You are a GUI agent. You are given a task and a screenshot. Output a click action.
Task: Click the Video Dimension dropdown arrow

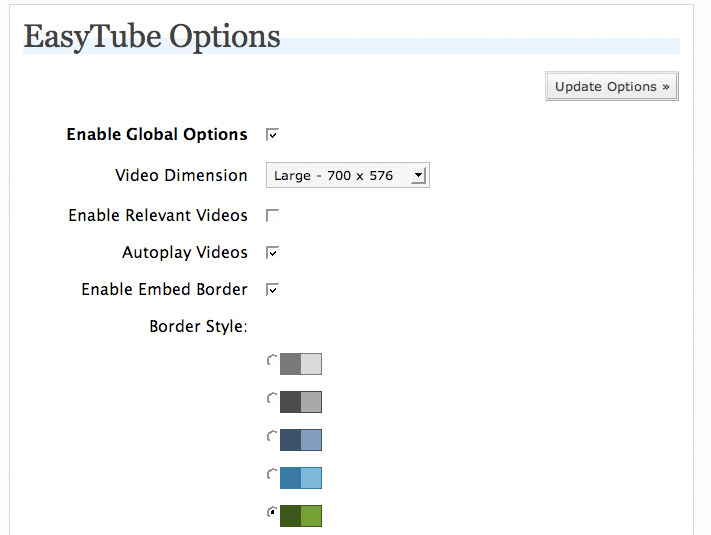pyautogui.click(x=418, y=175)
